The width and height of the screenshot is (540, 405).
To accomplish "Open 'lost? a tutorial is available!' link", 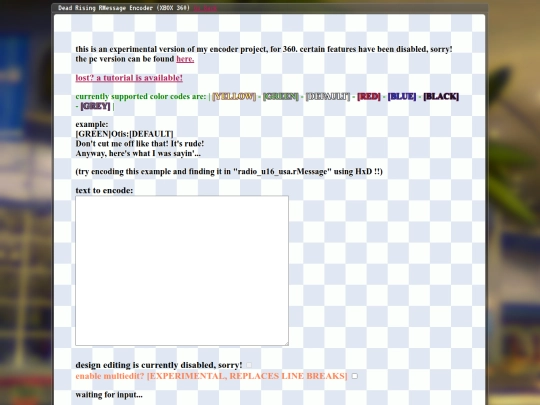I will 129,78.
